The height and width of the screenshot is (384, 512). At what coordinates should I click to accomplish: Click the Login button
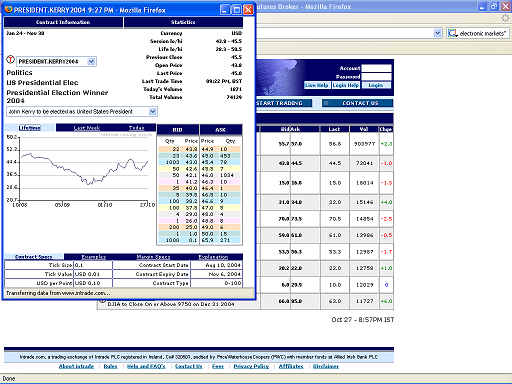coord(376,85)
